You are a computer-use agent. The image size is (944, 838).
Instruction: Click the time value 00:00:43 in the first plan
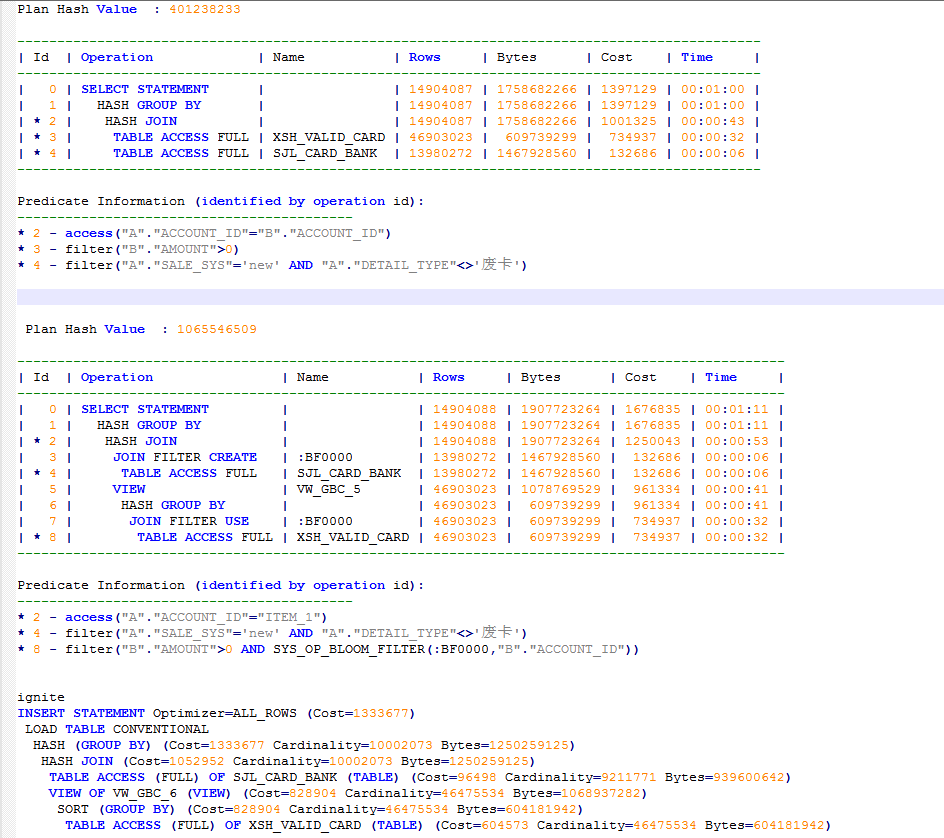(713, 121)
